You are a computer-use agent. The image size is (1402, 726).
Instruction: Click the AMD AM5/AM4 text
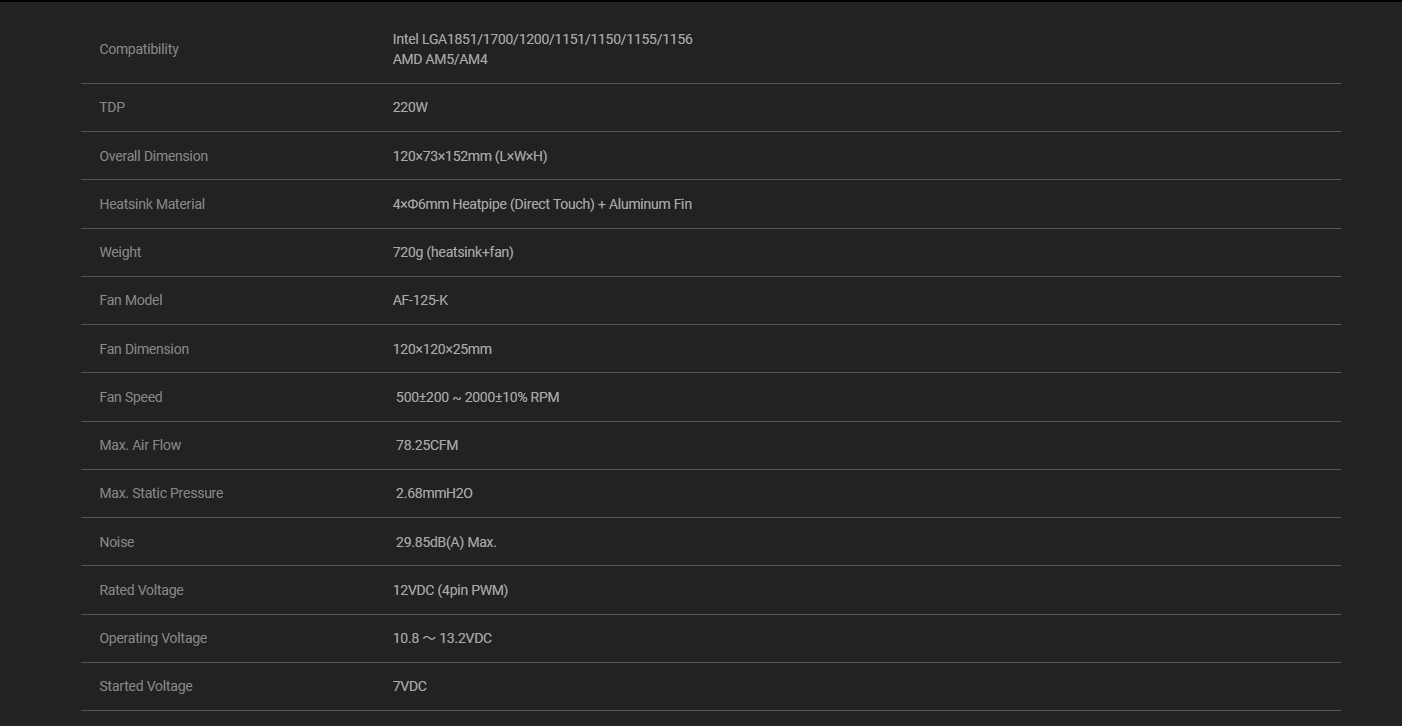(x=440, y=59)
